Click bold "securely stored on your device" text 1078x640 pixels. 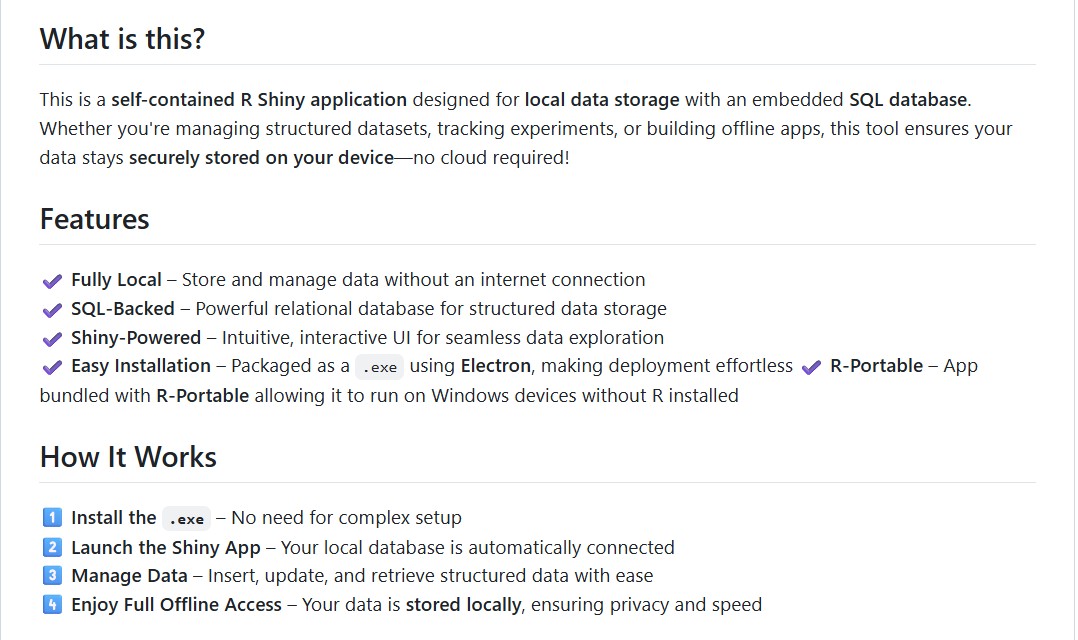click(261, 158)
